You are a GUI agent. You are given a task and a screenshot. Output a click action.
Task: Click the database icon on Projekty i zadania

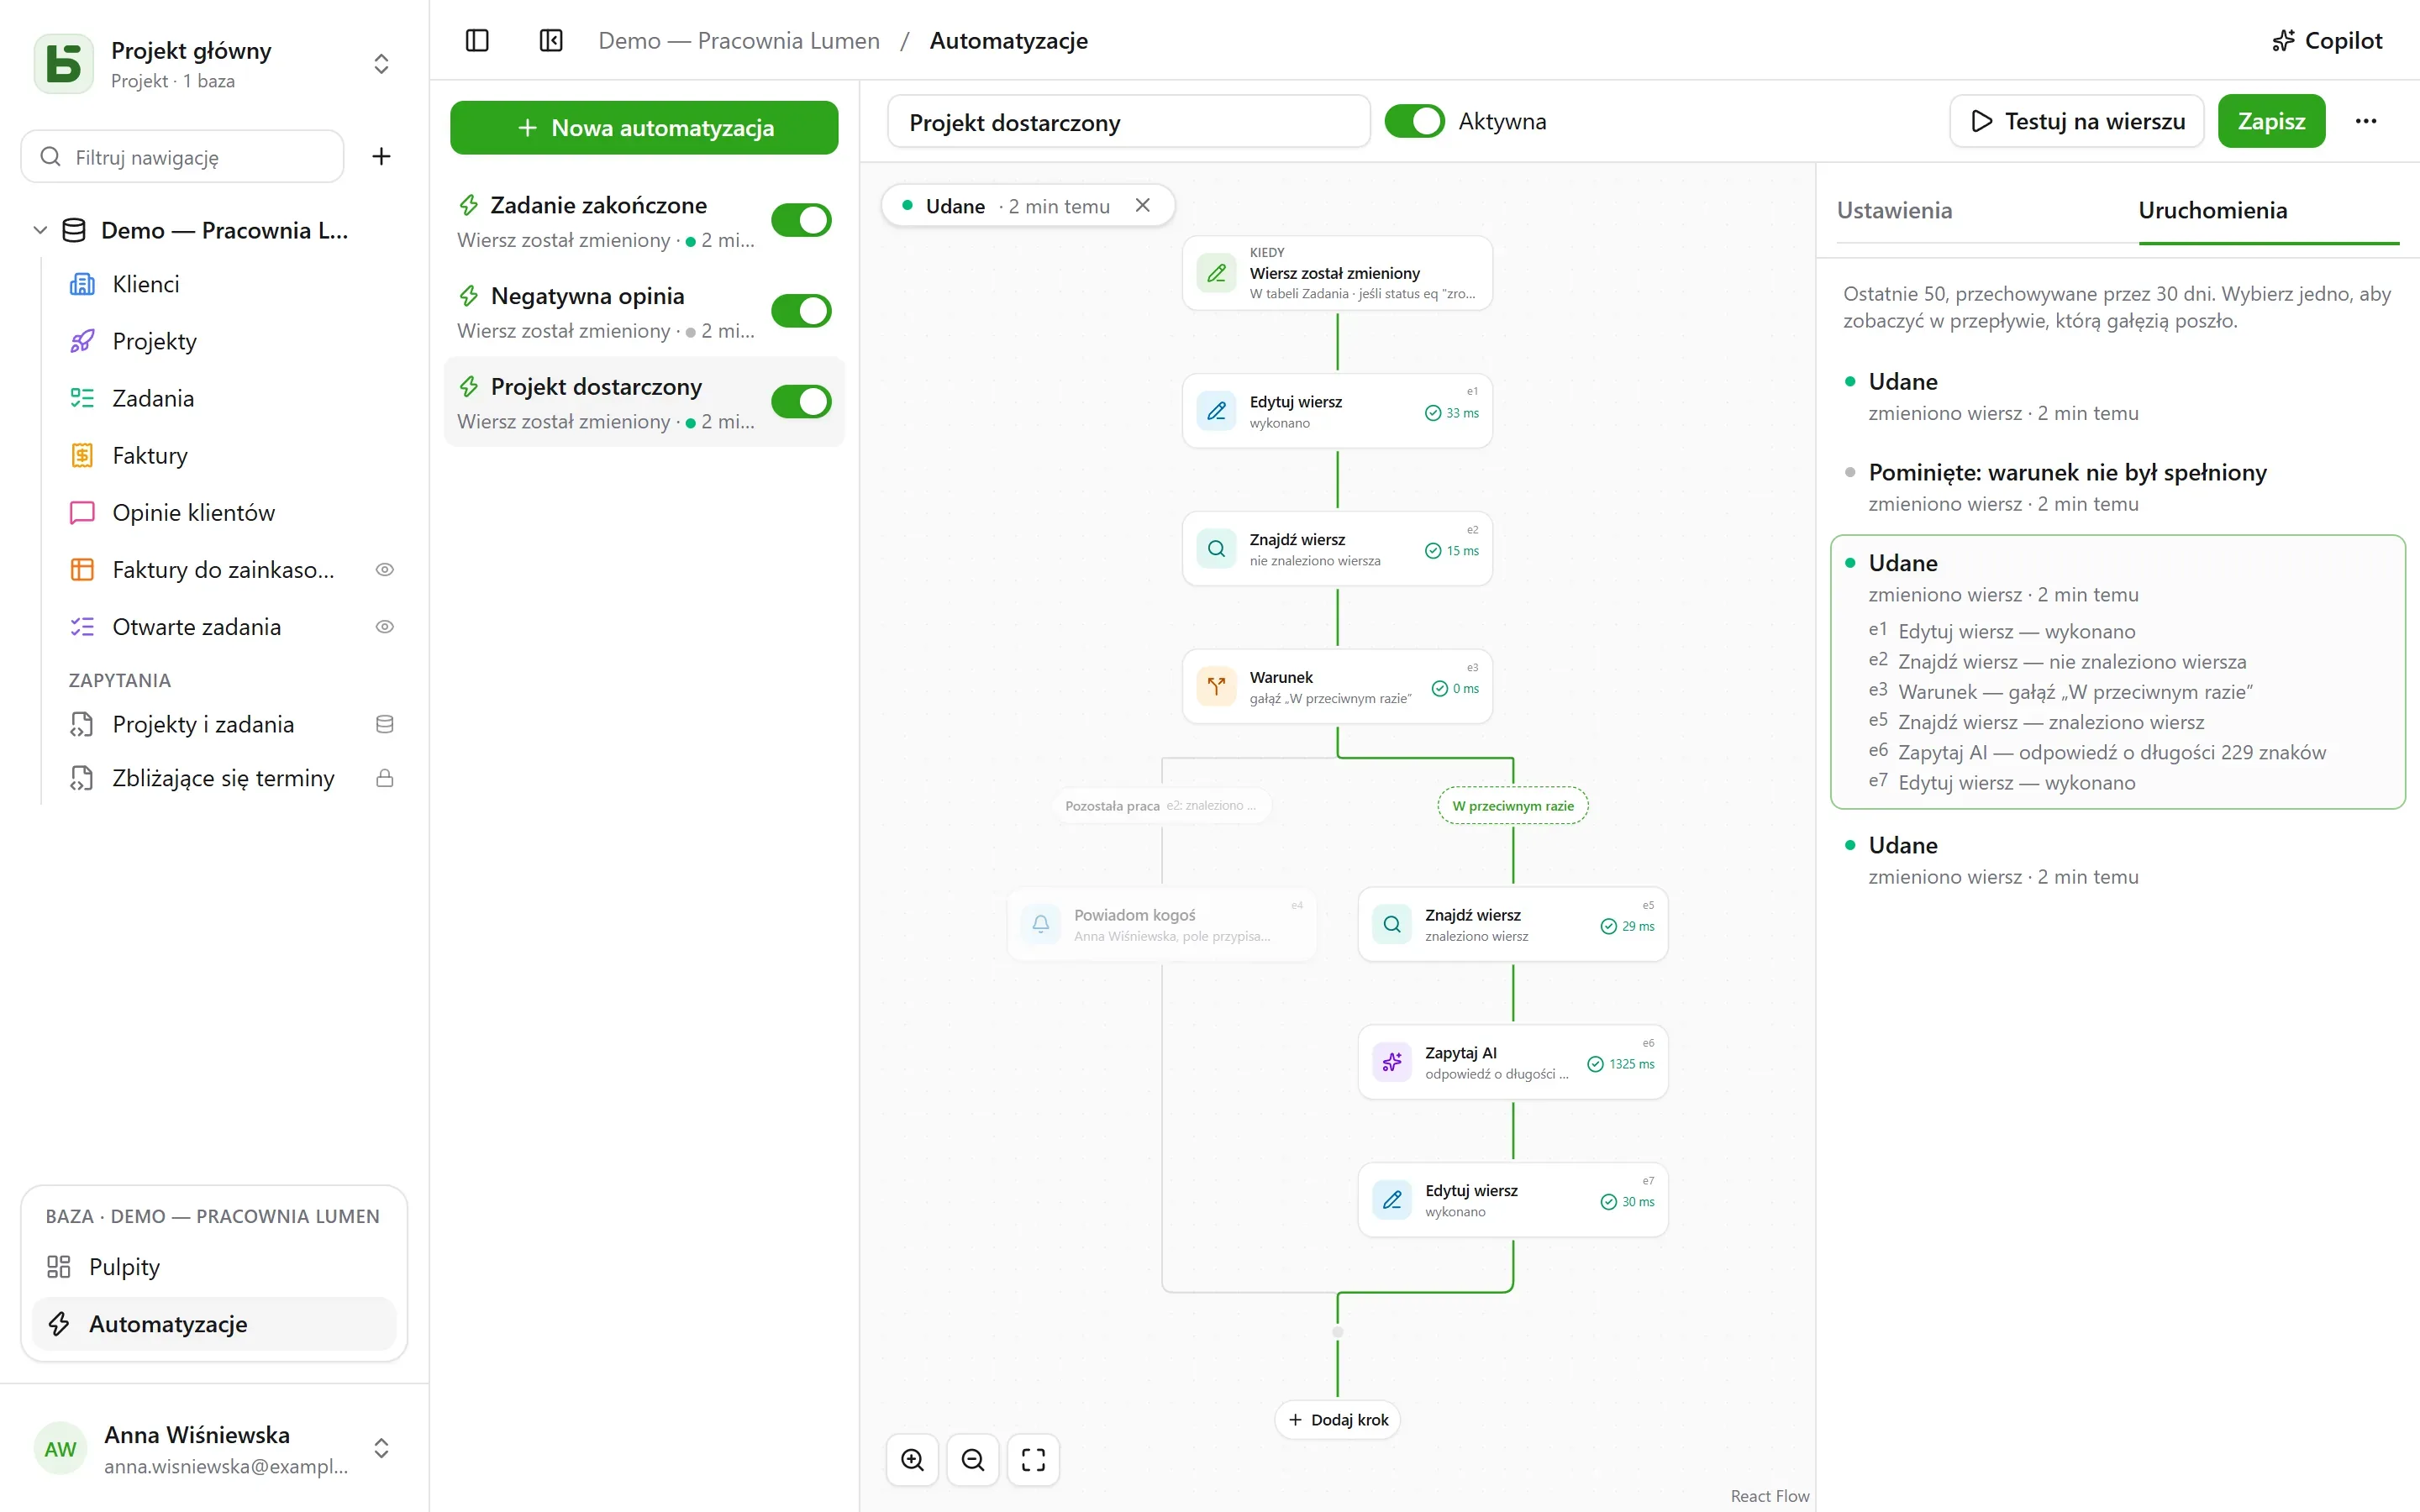[x=384, y=724]
